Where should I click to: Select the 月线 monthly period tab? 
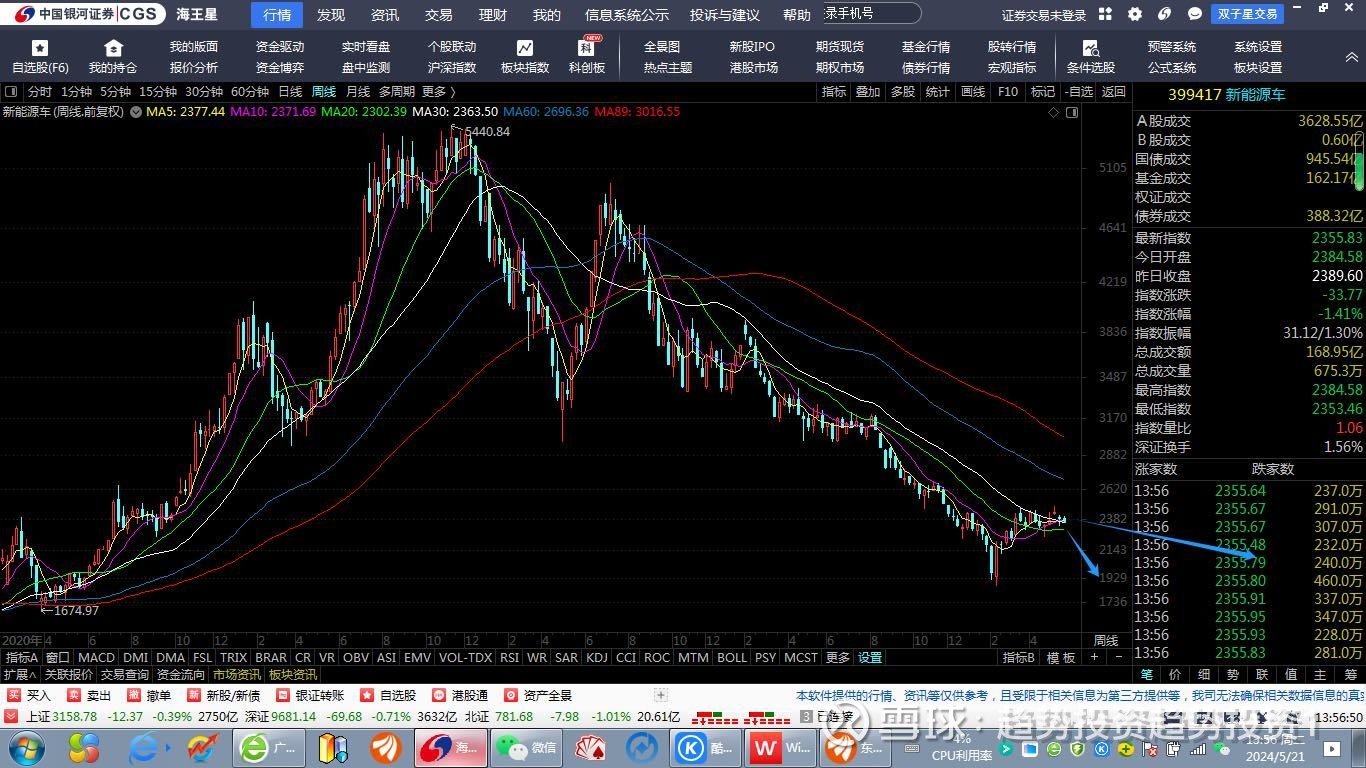pyautogui.click(x=357, y=92)
